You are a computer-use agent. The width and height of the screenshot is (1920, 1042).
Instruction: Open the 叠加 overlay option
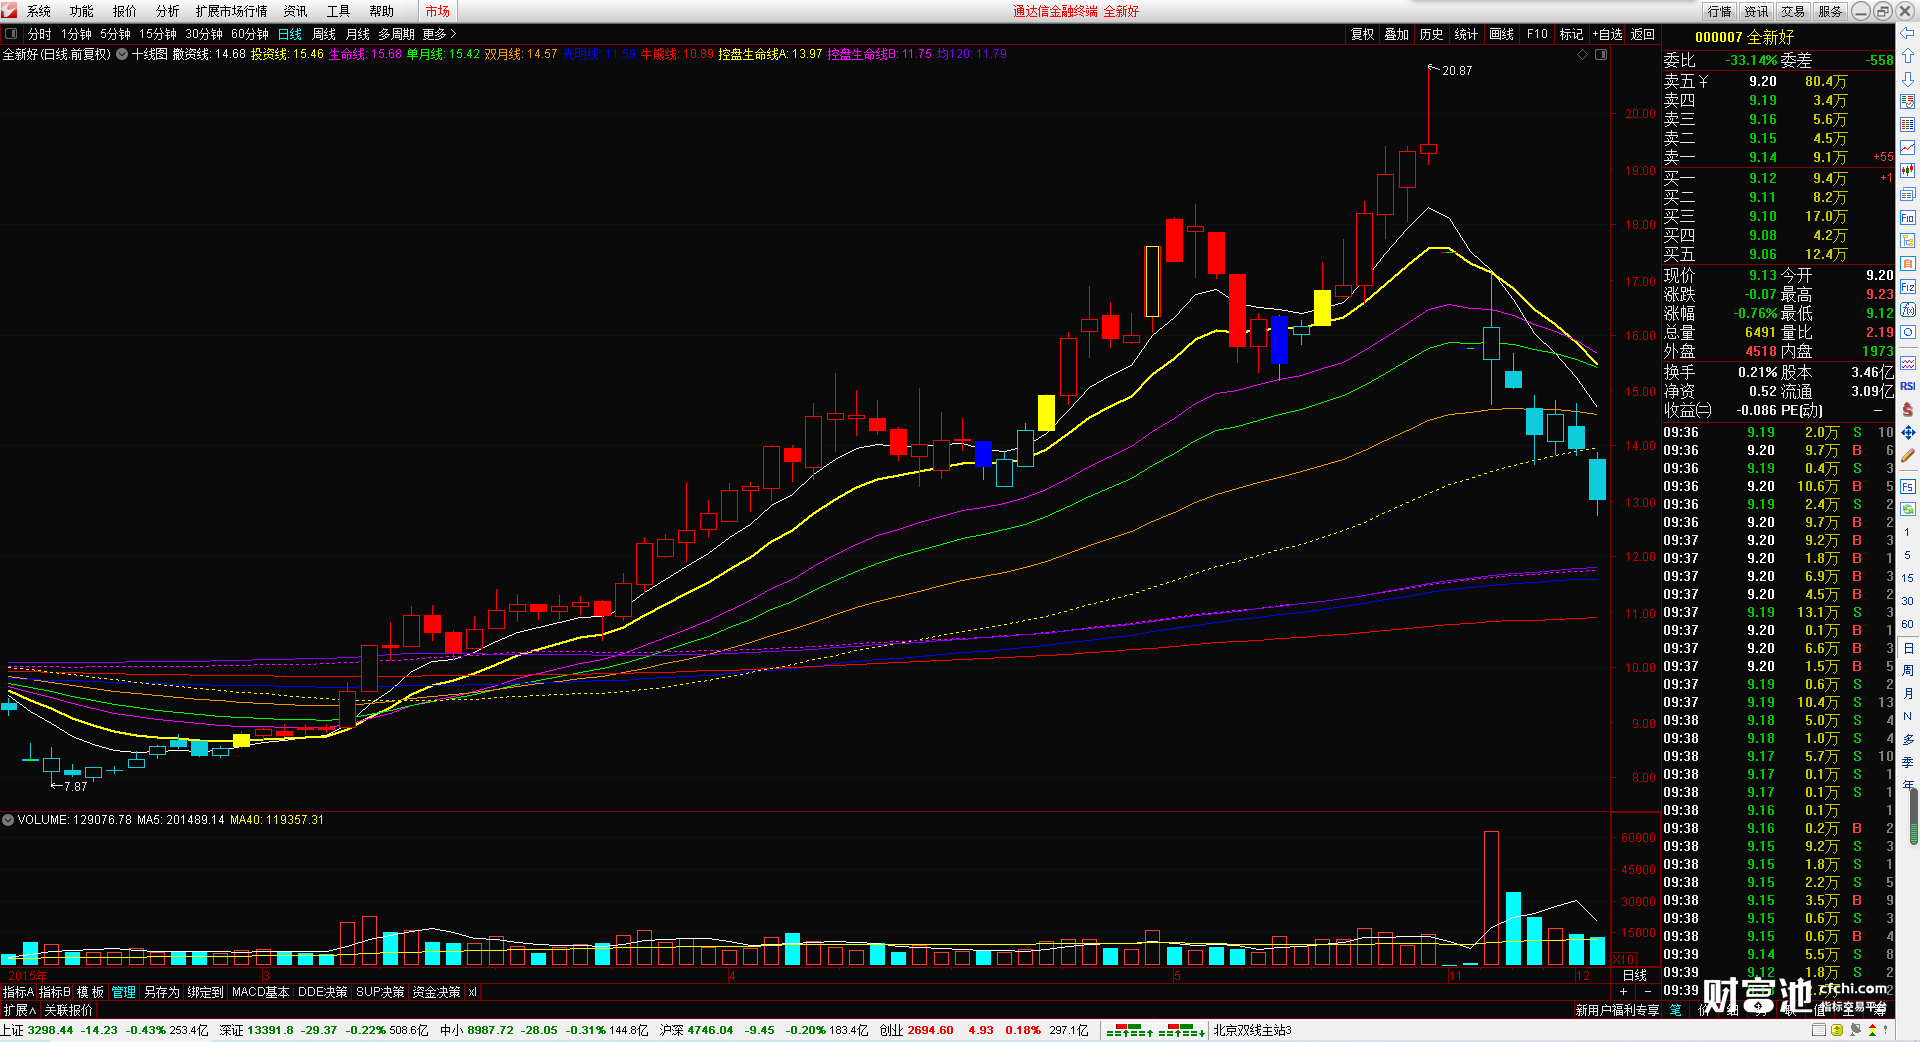pyautogui.click(x=1397, y=34)
